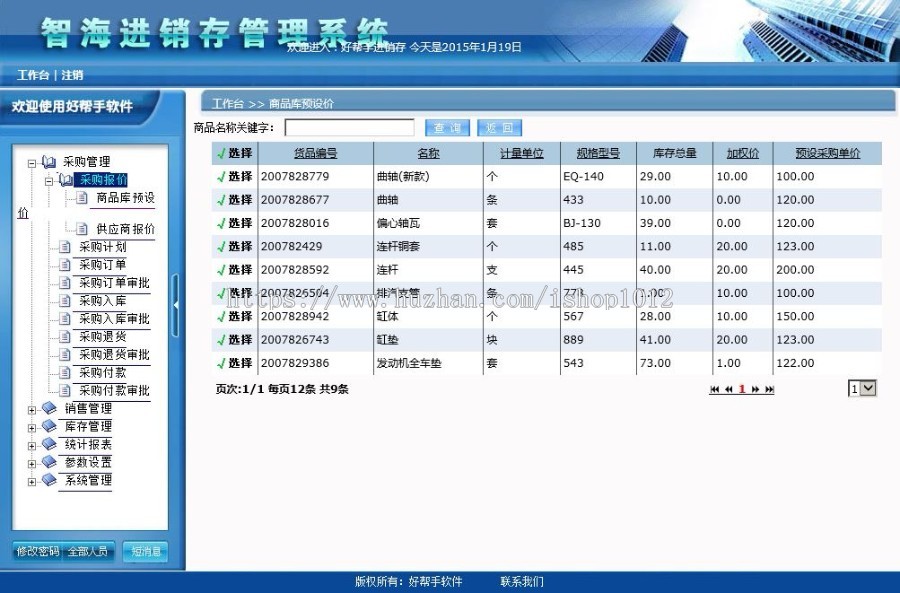Expand the 库存管理 tree node
Image resolution: width=900 pixels, height=593 pixels.
point(32,428)
